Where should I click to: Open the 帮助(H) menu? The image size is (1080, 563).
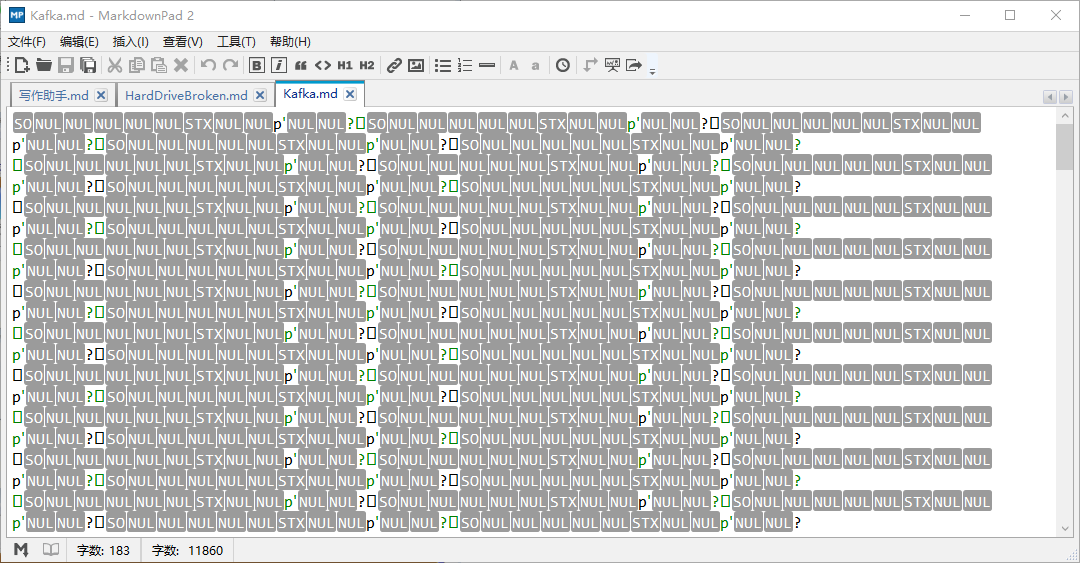(x=290, y=42)
